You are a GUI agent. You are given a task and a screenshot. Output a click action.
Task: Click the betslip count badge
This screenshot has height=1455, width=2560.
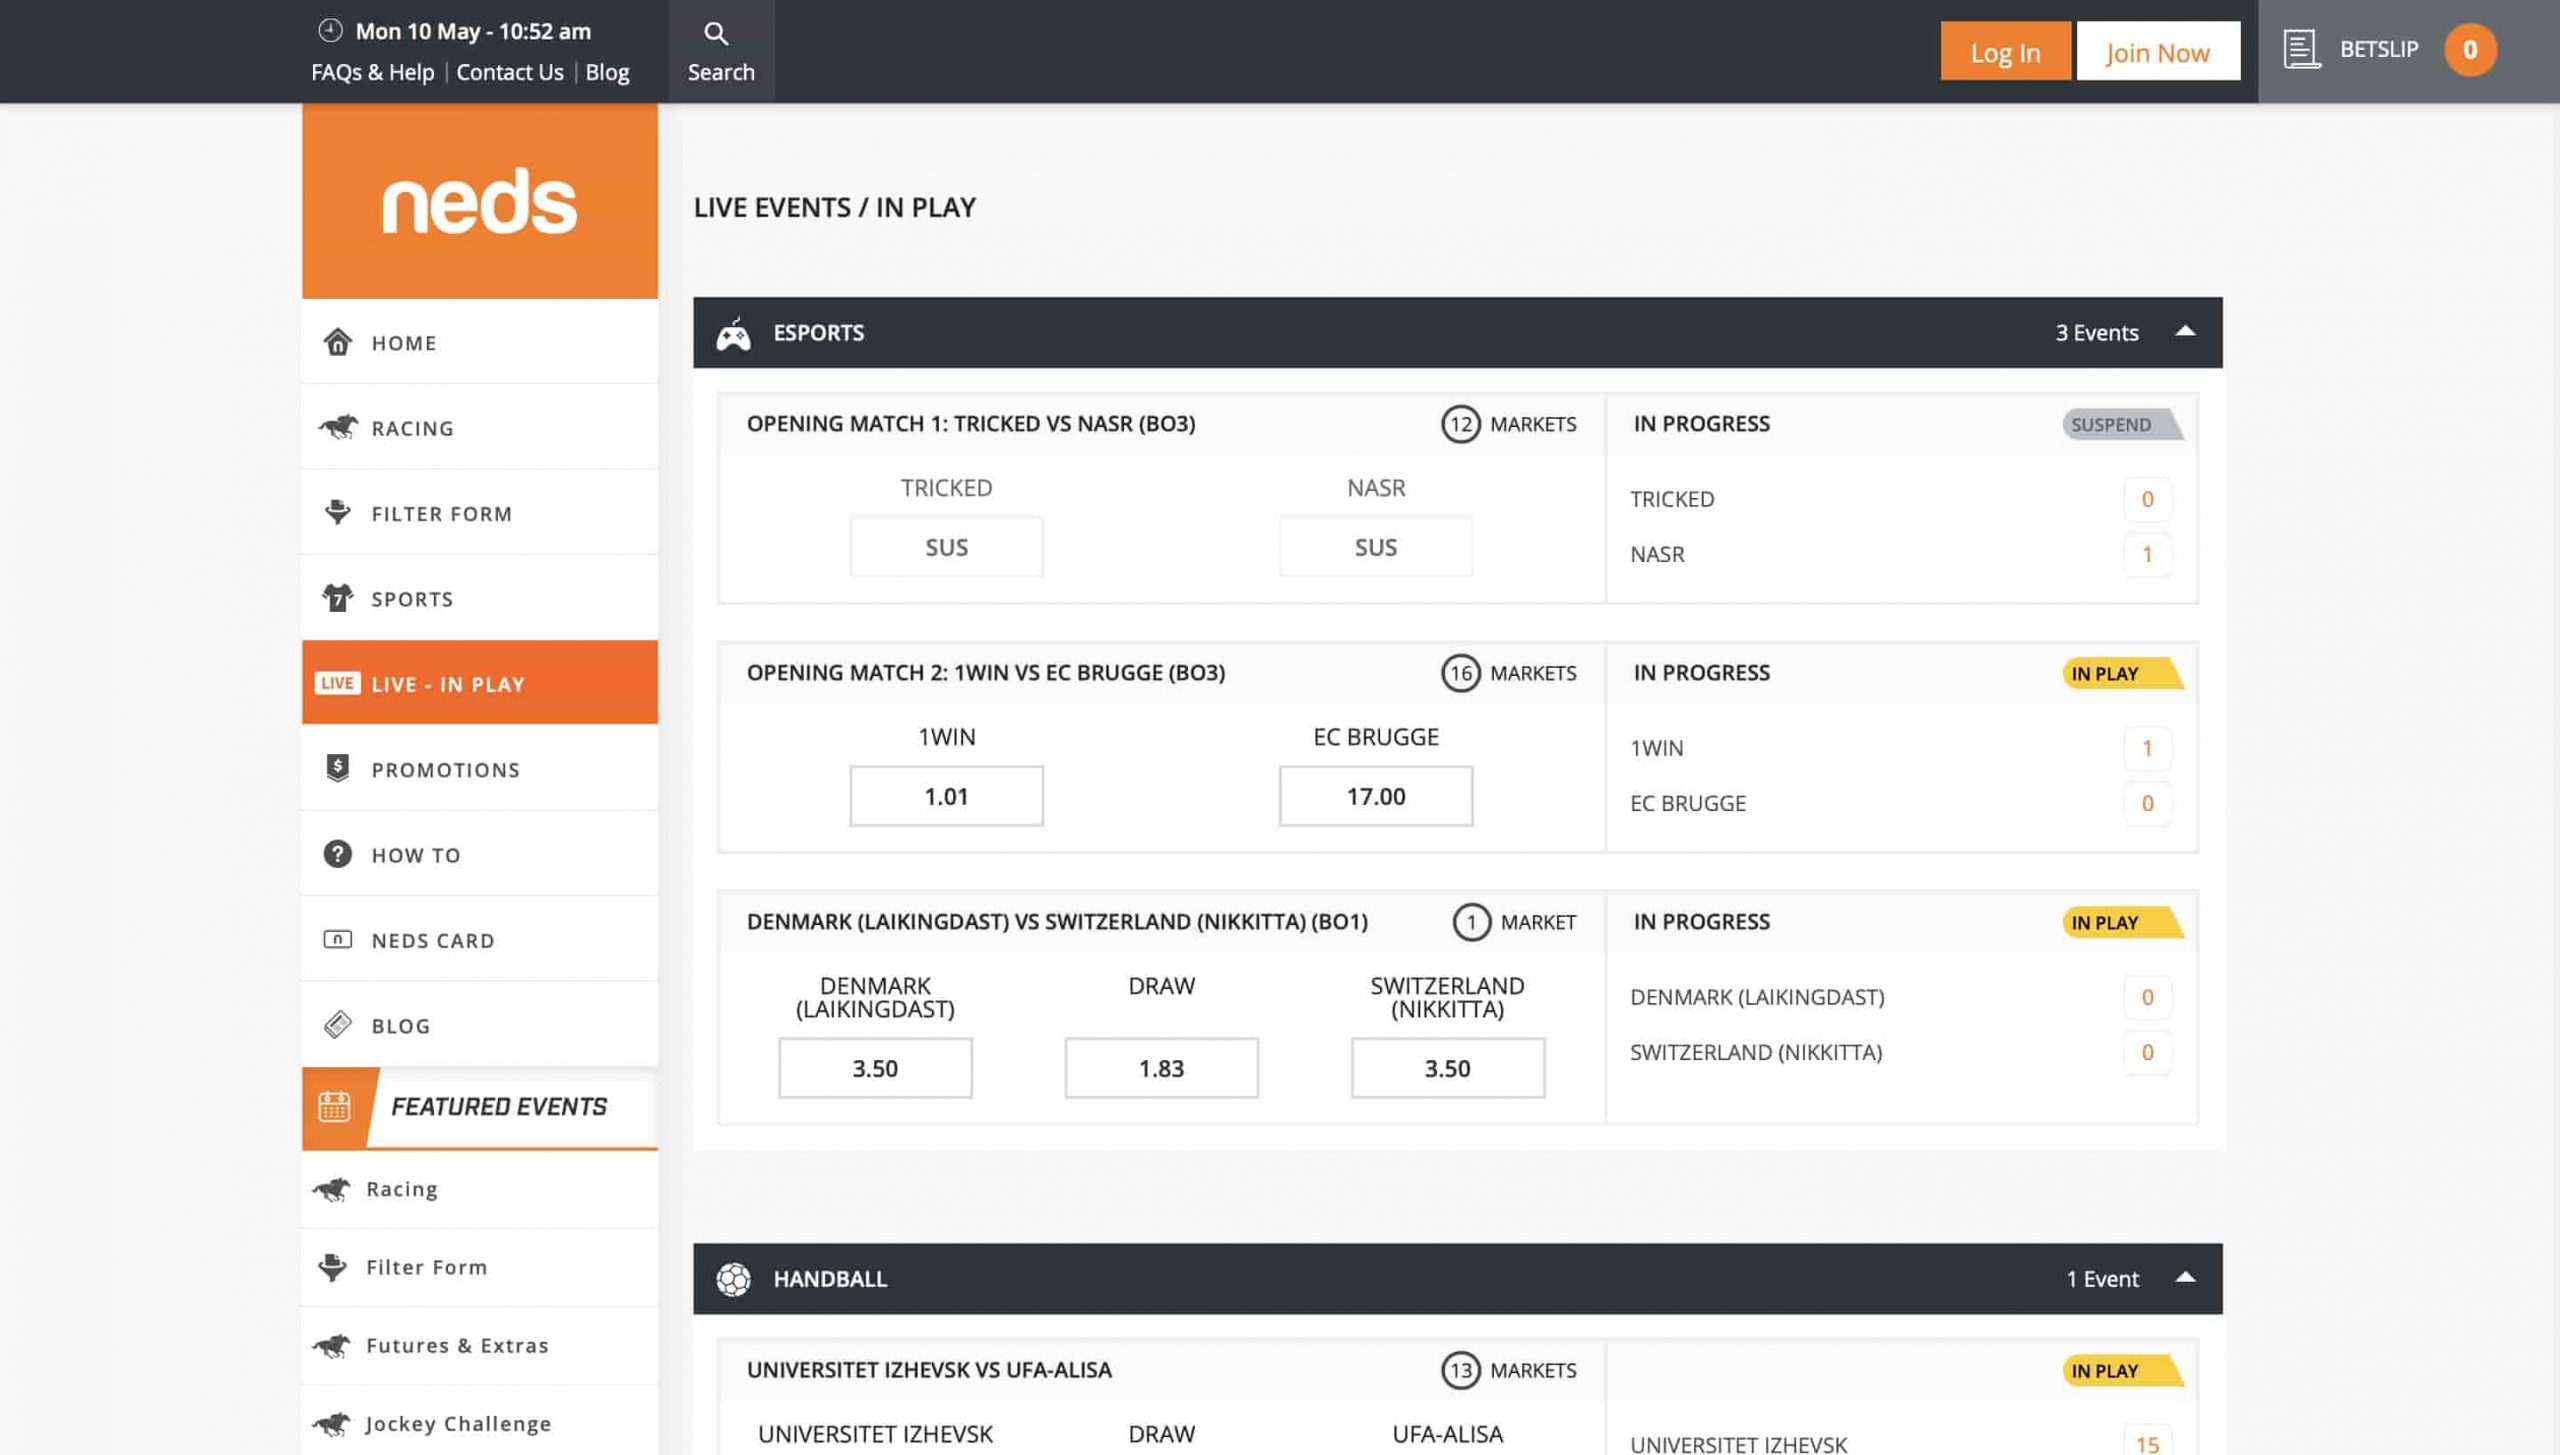pos(2469,49)
